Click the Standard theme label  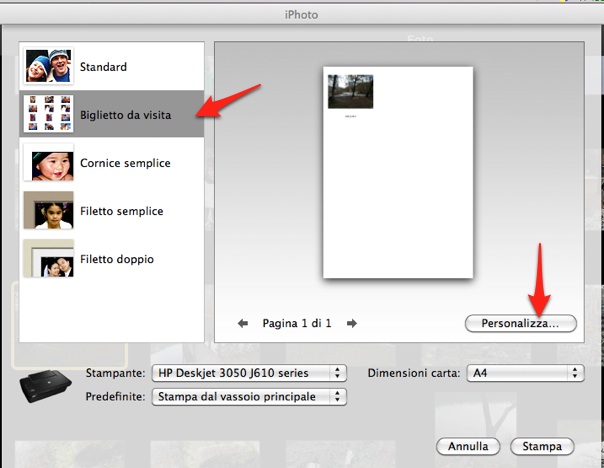point(103,67)
